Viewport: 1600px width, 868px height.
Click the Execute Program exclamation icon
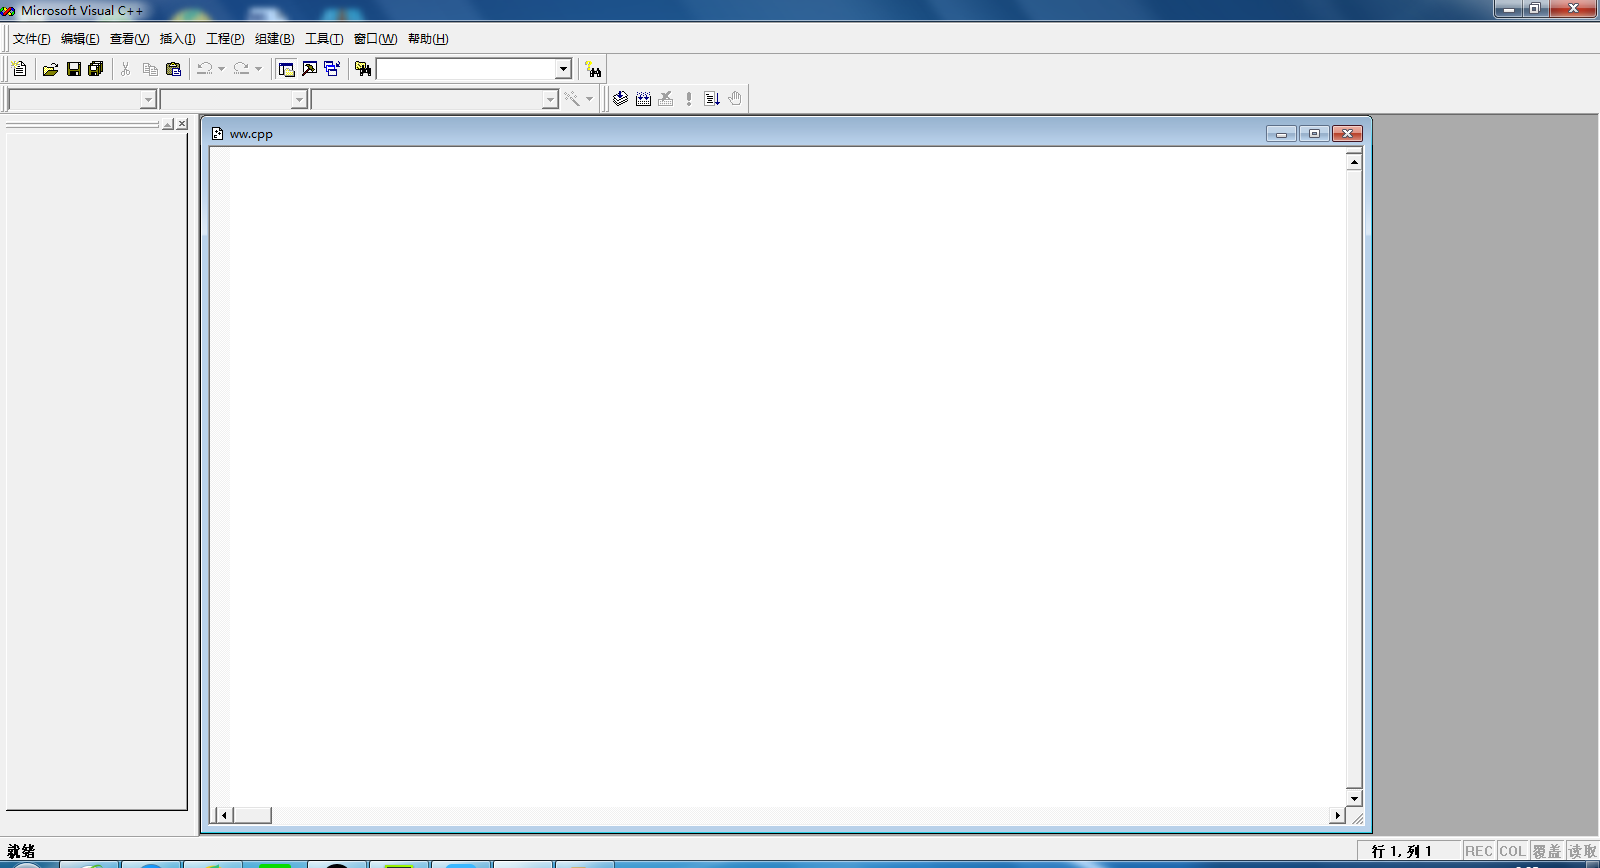pos(689,98)
